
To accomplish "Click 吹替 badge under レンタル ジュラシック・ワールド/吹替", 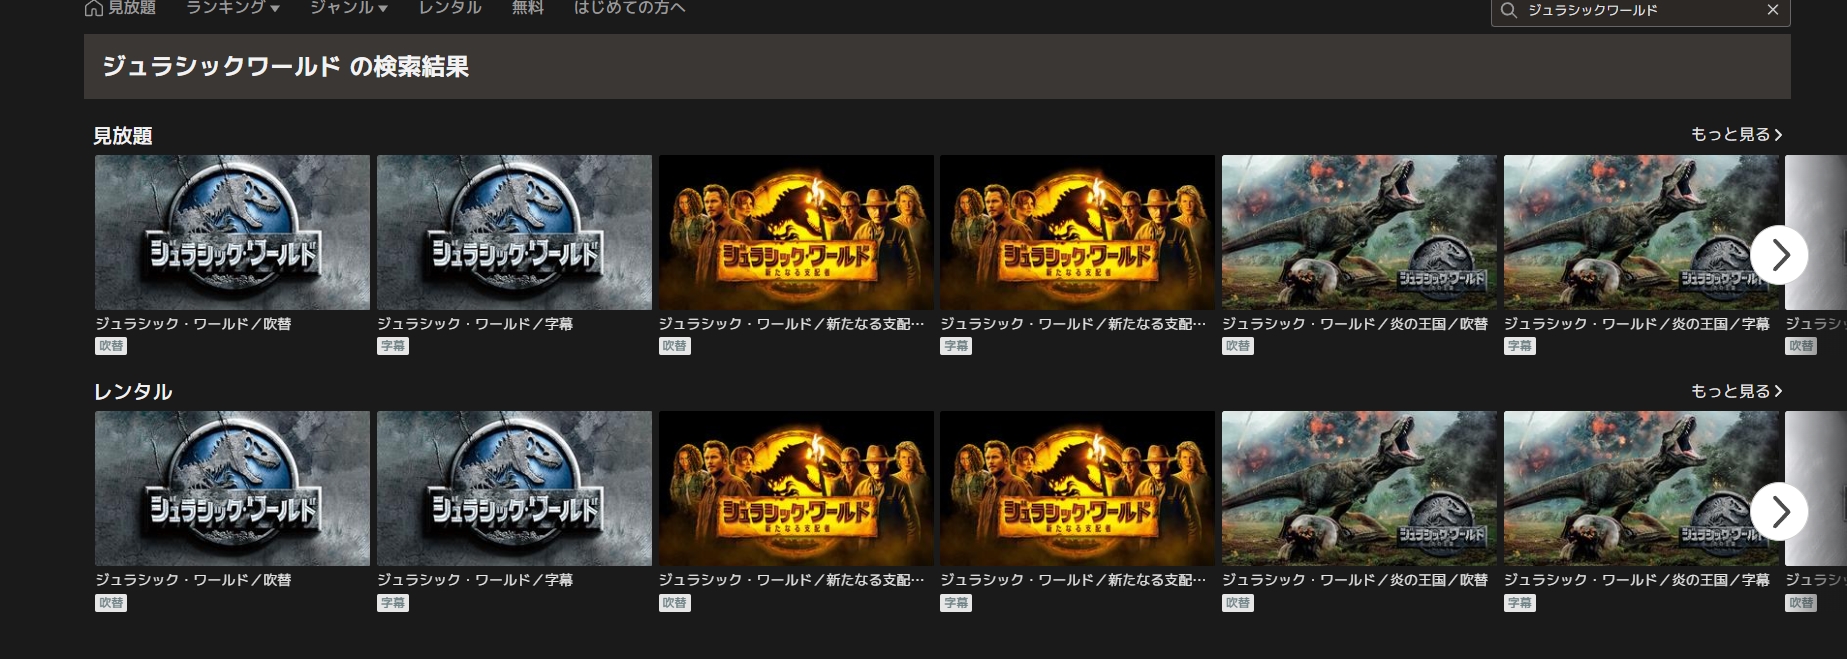I will point(111,603).
